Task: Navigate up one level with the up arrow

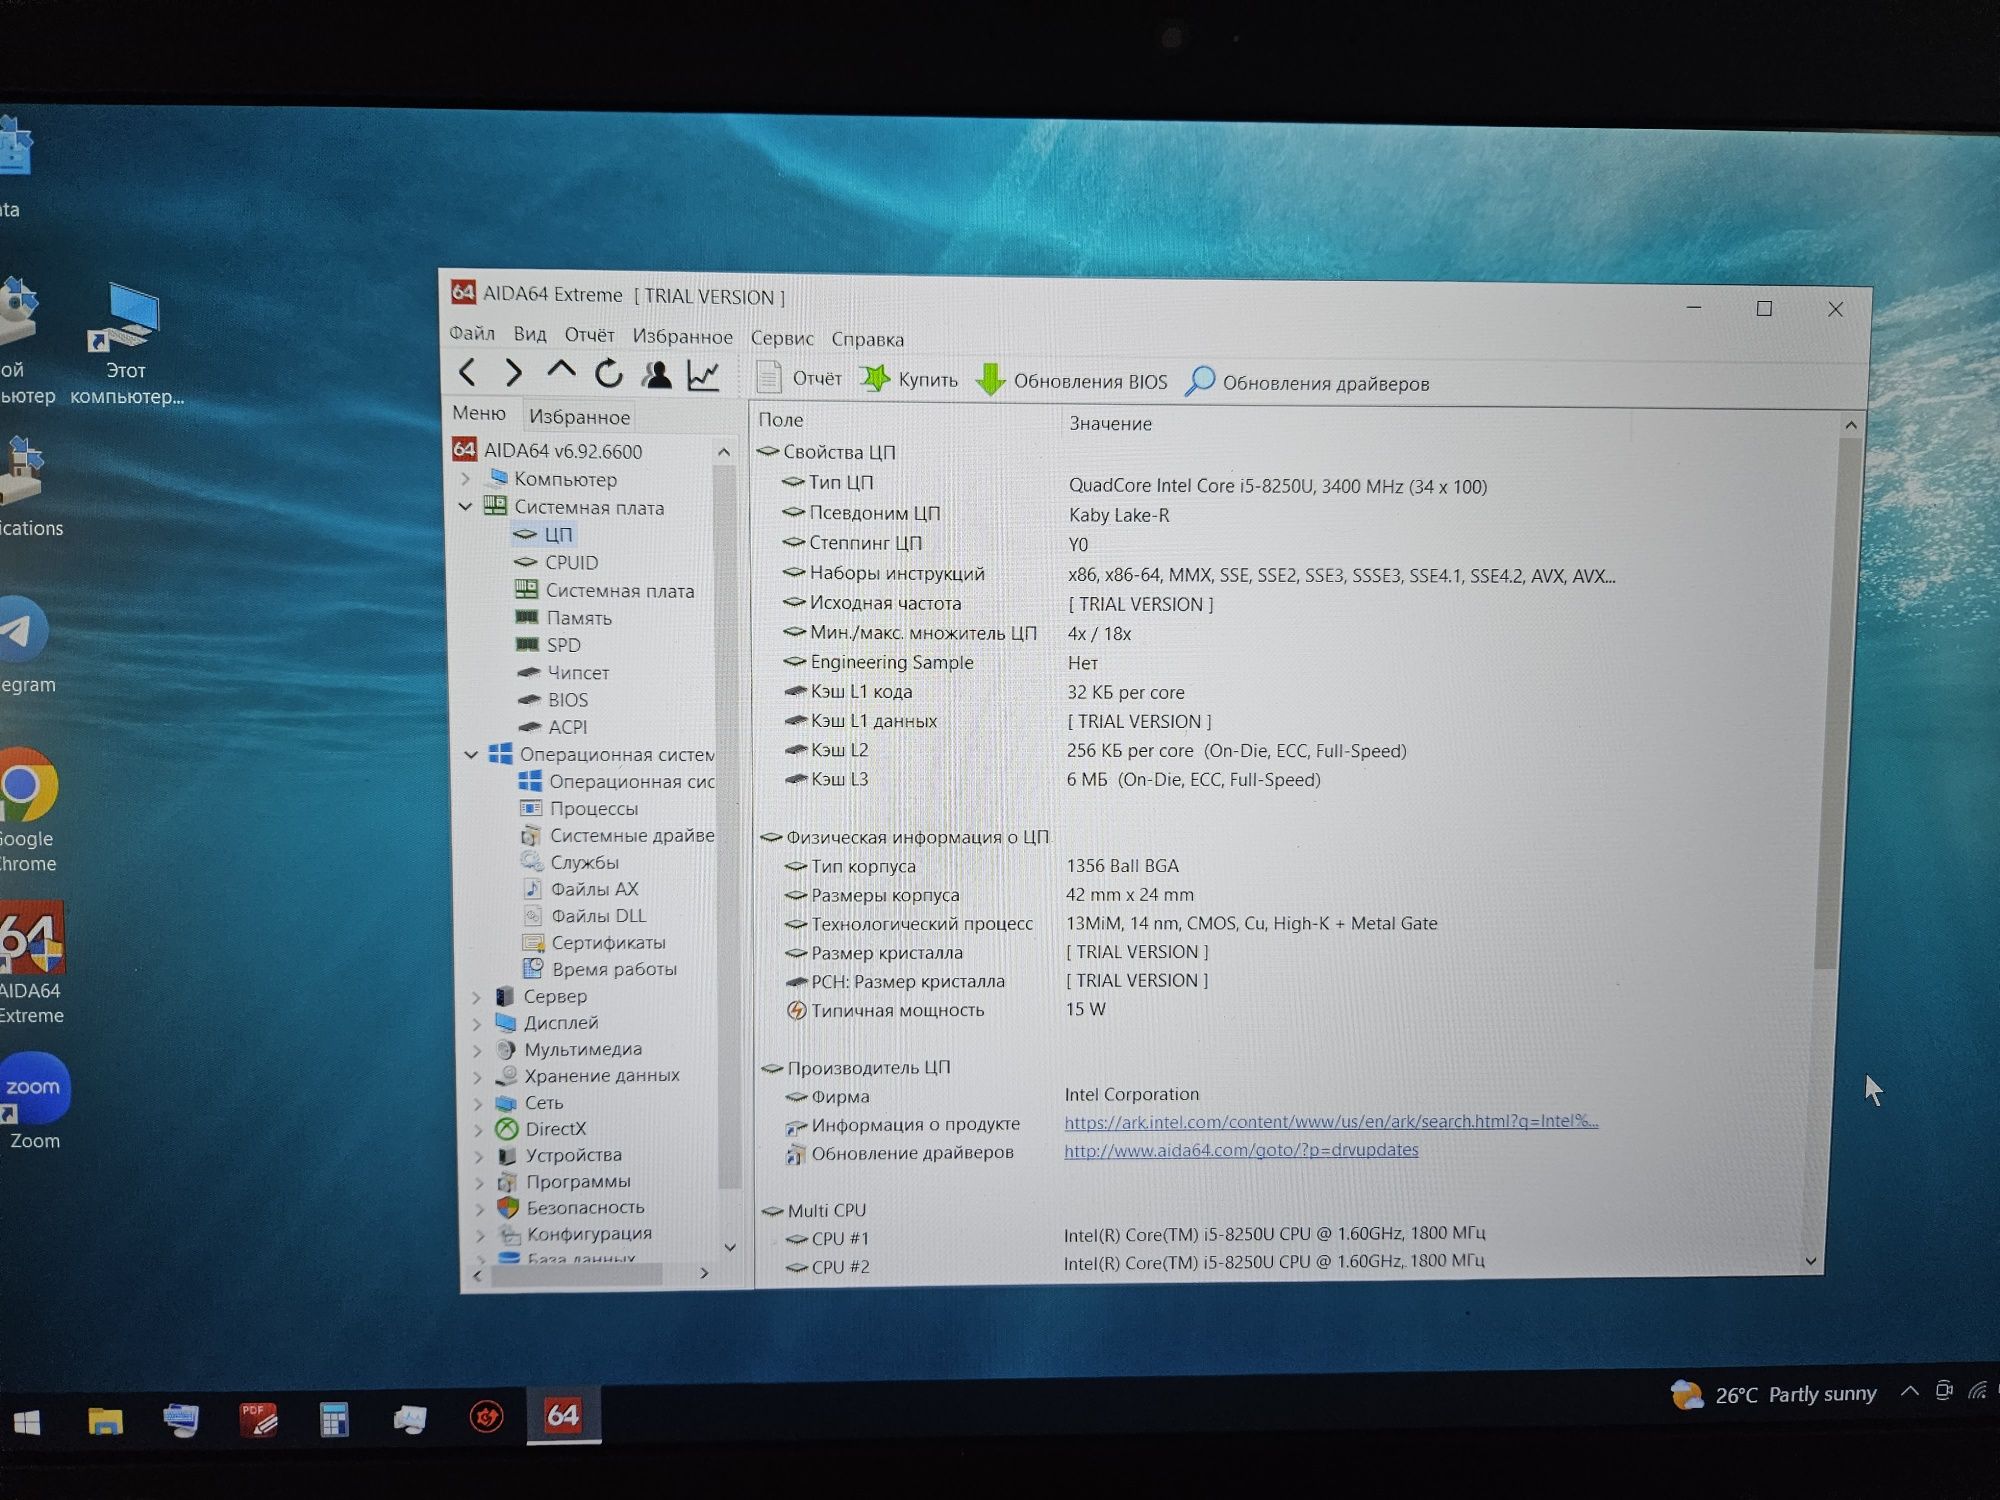Action: point(561,372)
